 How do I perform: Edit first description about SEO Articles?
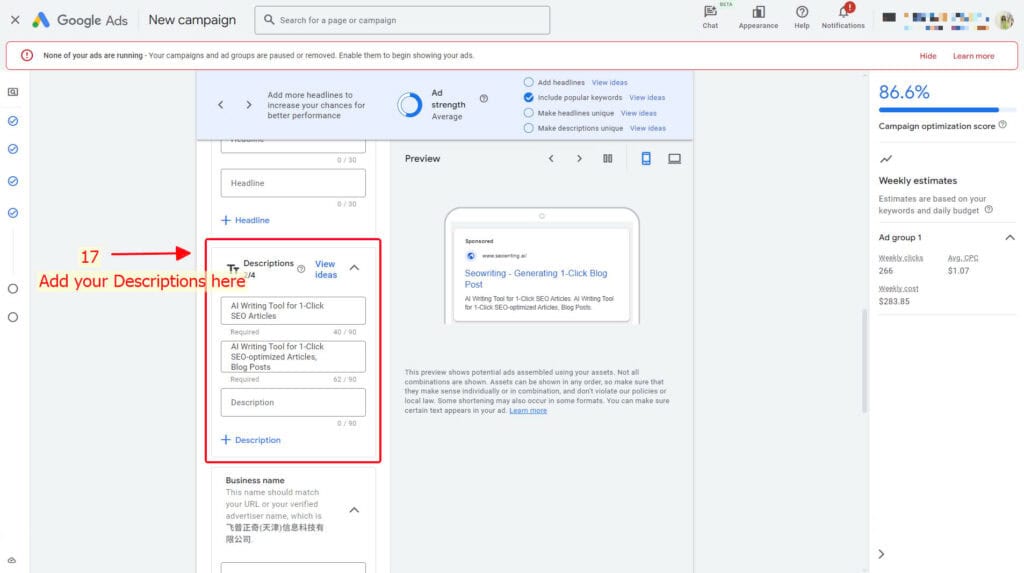(293, 310)
